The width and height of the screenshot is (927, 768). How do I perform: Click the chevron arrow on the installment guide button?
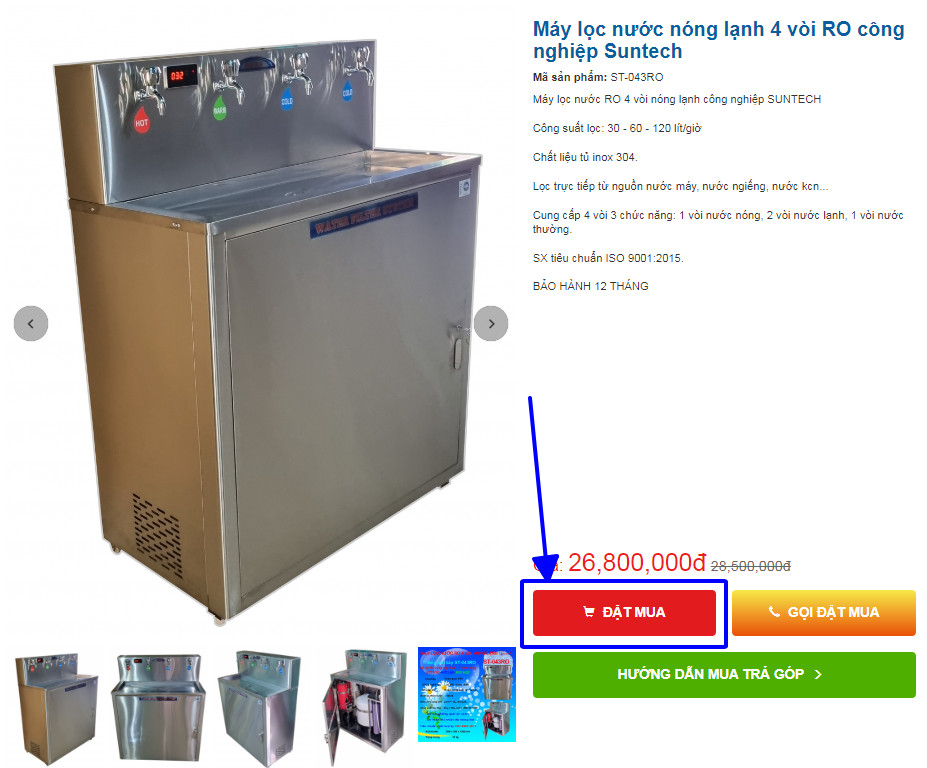point(818,675)
